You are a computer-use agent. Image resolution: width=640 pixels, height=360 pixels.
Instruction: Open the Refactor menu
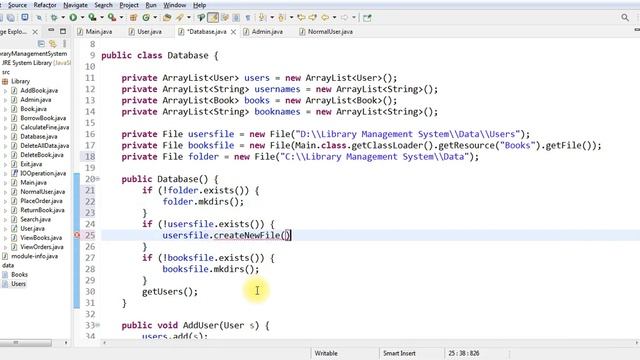pyautogui.click(x=45, y=5)
